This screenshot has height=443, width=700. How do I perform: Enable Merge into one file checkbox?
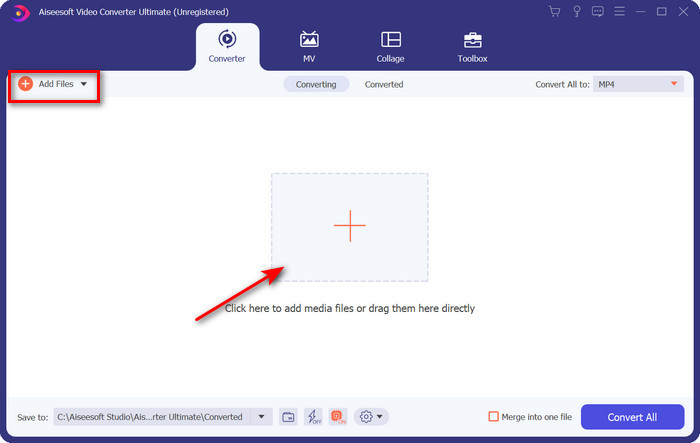(x=493, y=417)
